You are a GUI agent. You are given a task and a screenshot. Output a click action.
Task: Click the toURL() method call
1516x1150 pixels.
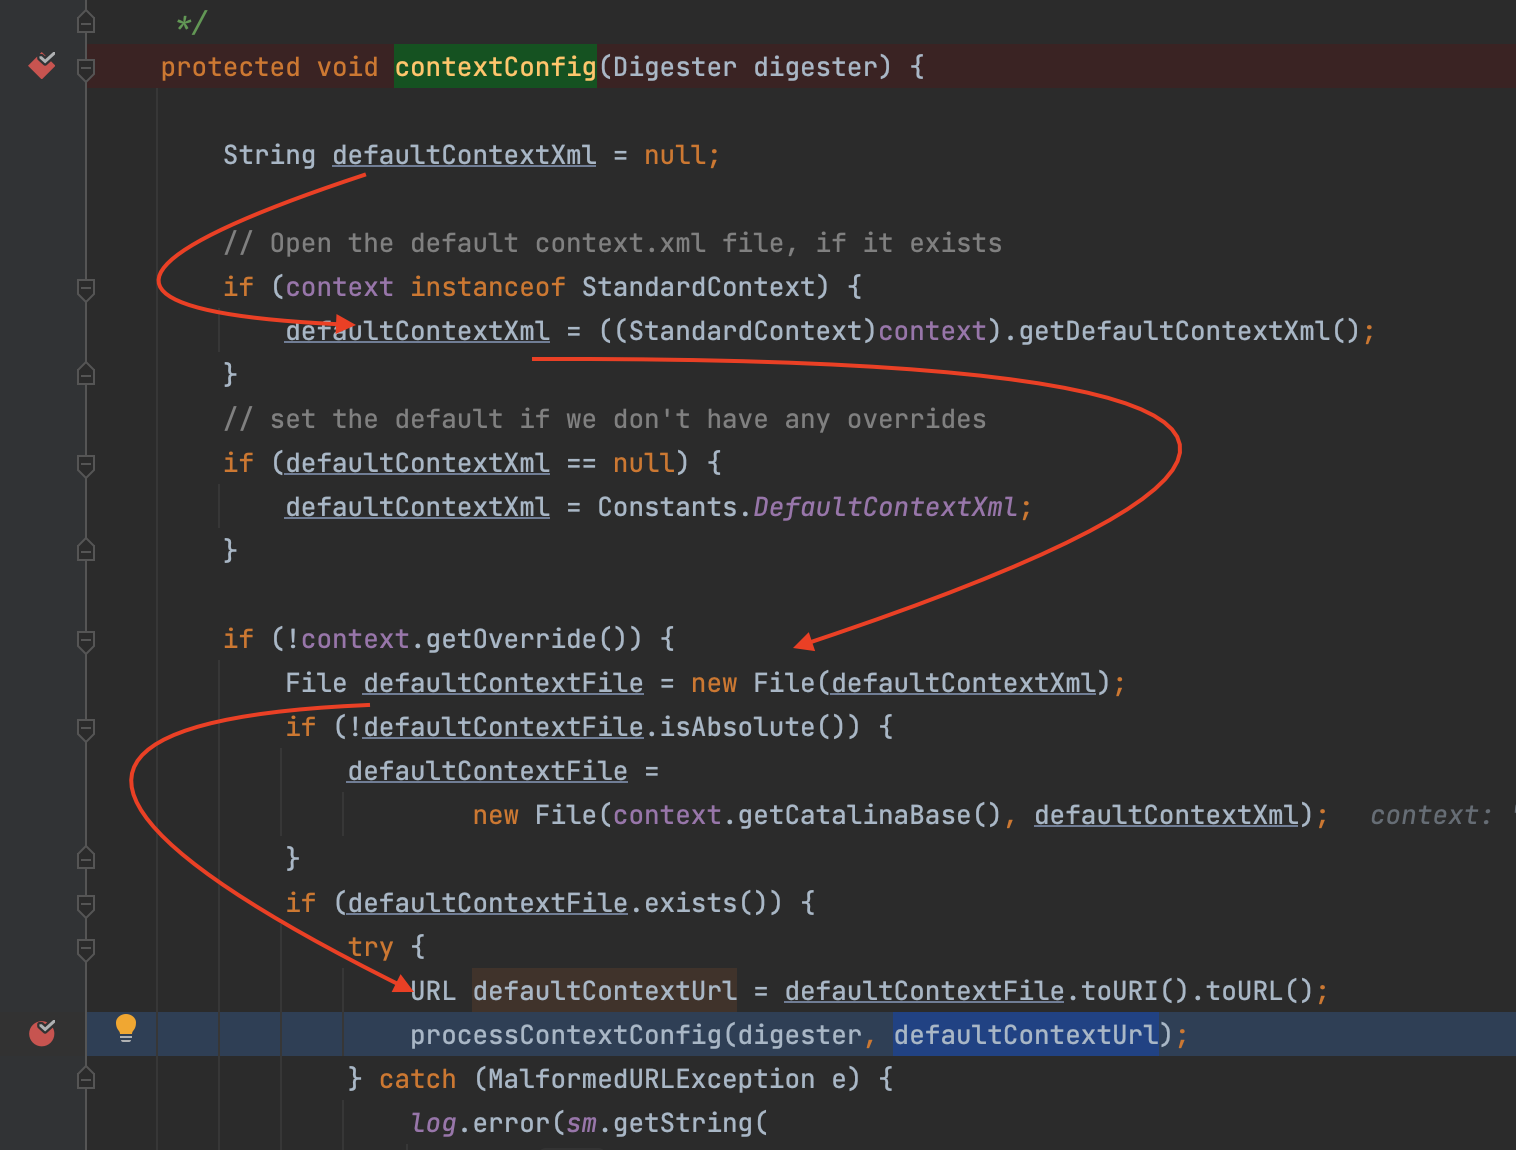point(1259,991)
